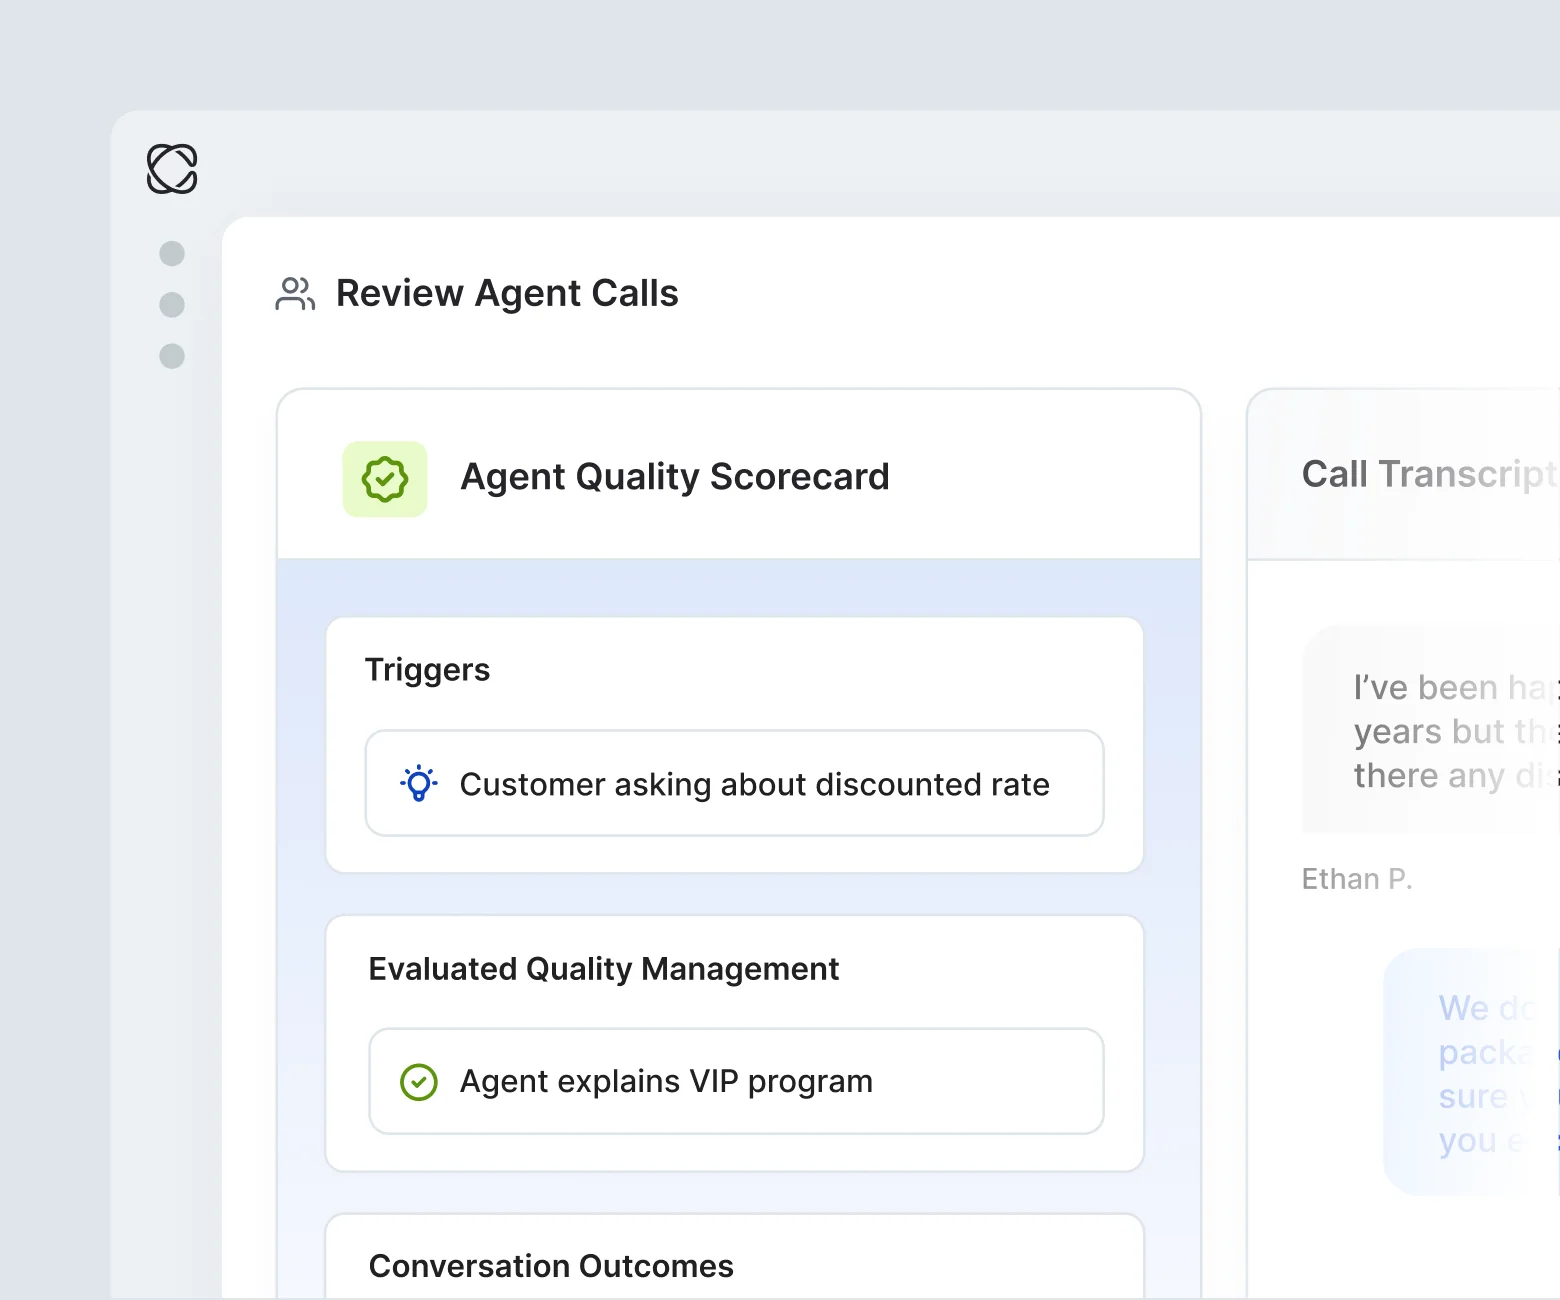Click the Evaluated Quality Management heading
This screenshot has height=1300, width=1560.
tap(604, 968)
